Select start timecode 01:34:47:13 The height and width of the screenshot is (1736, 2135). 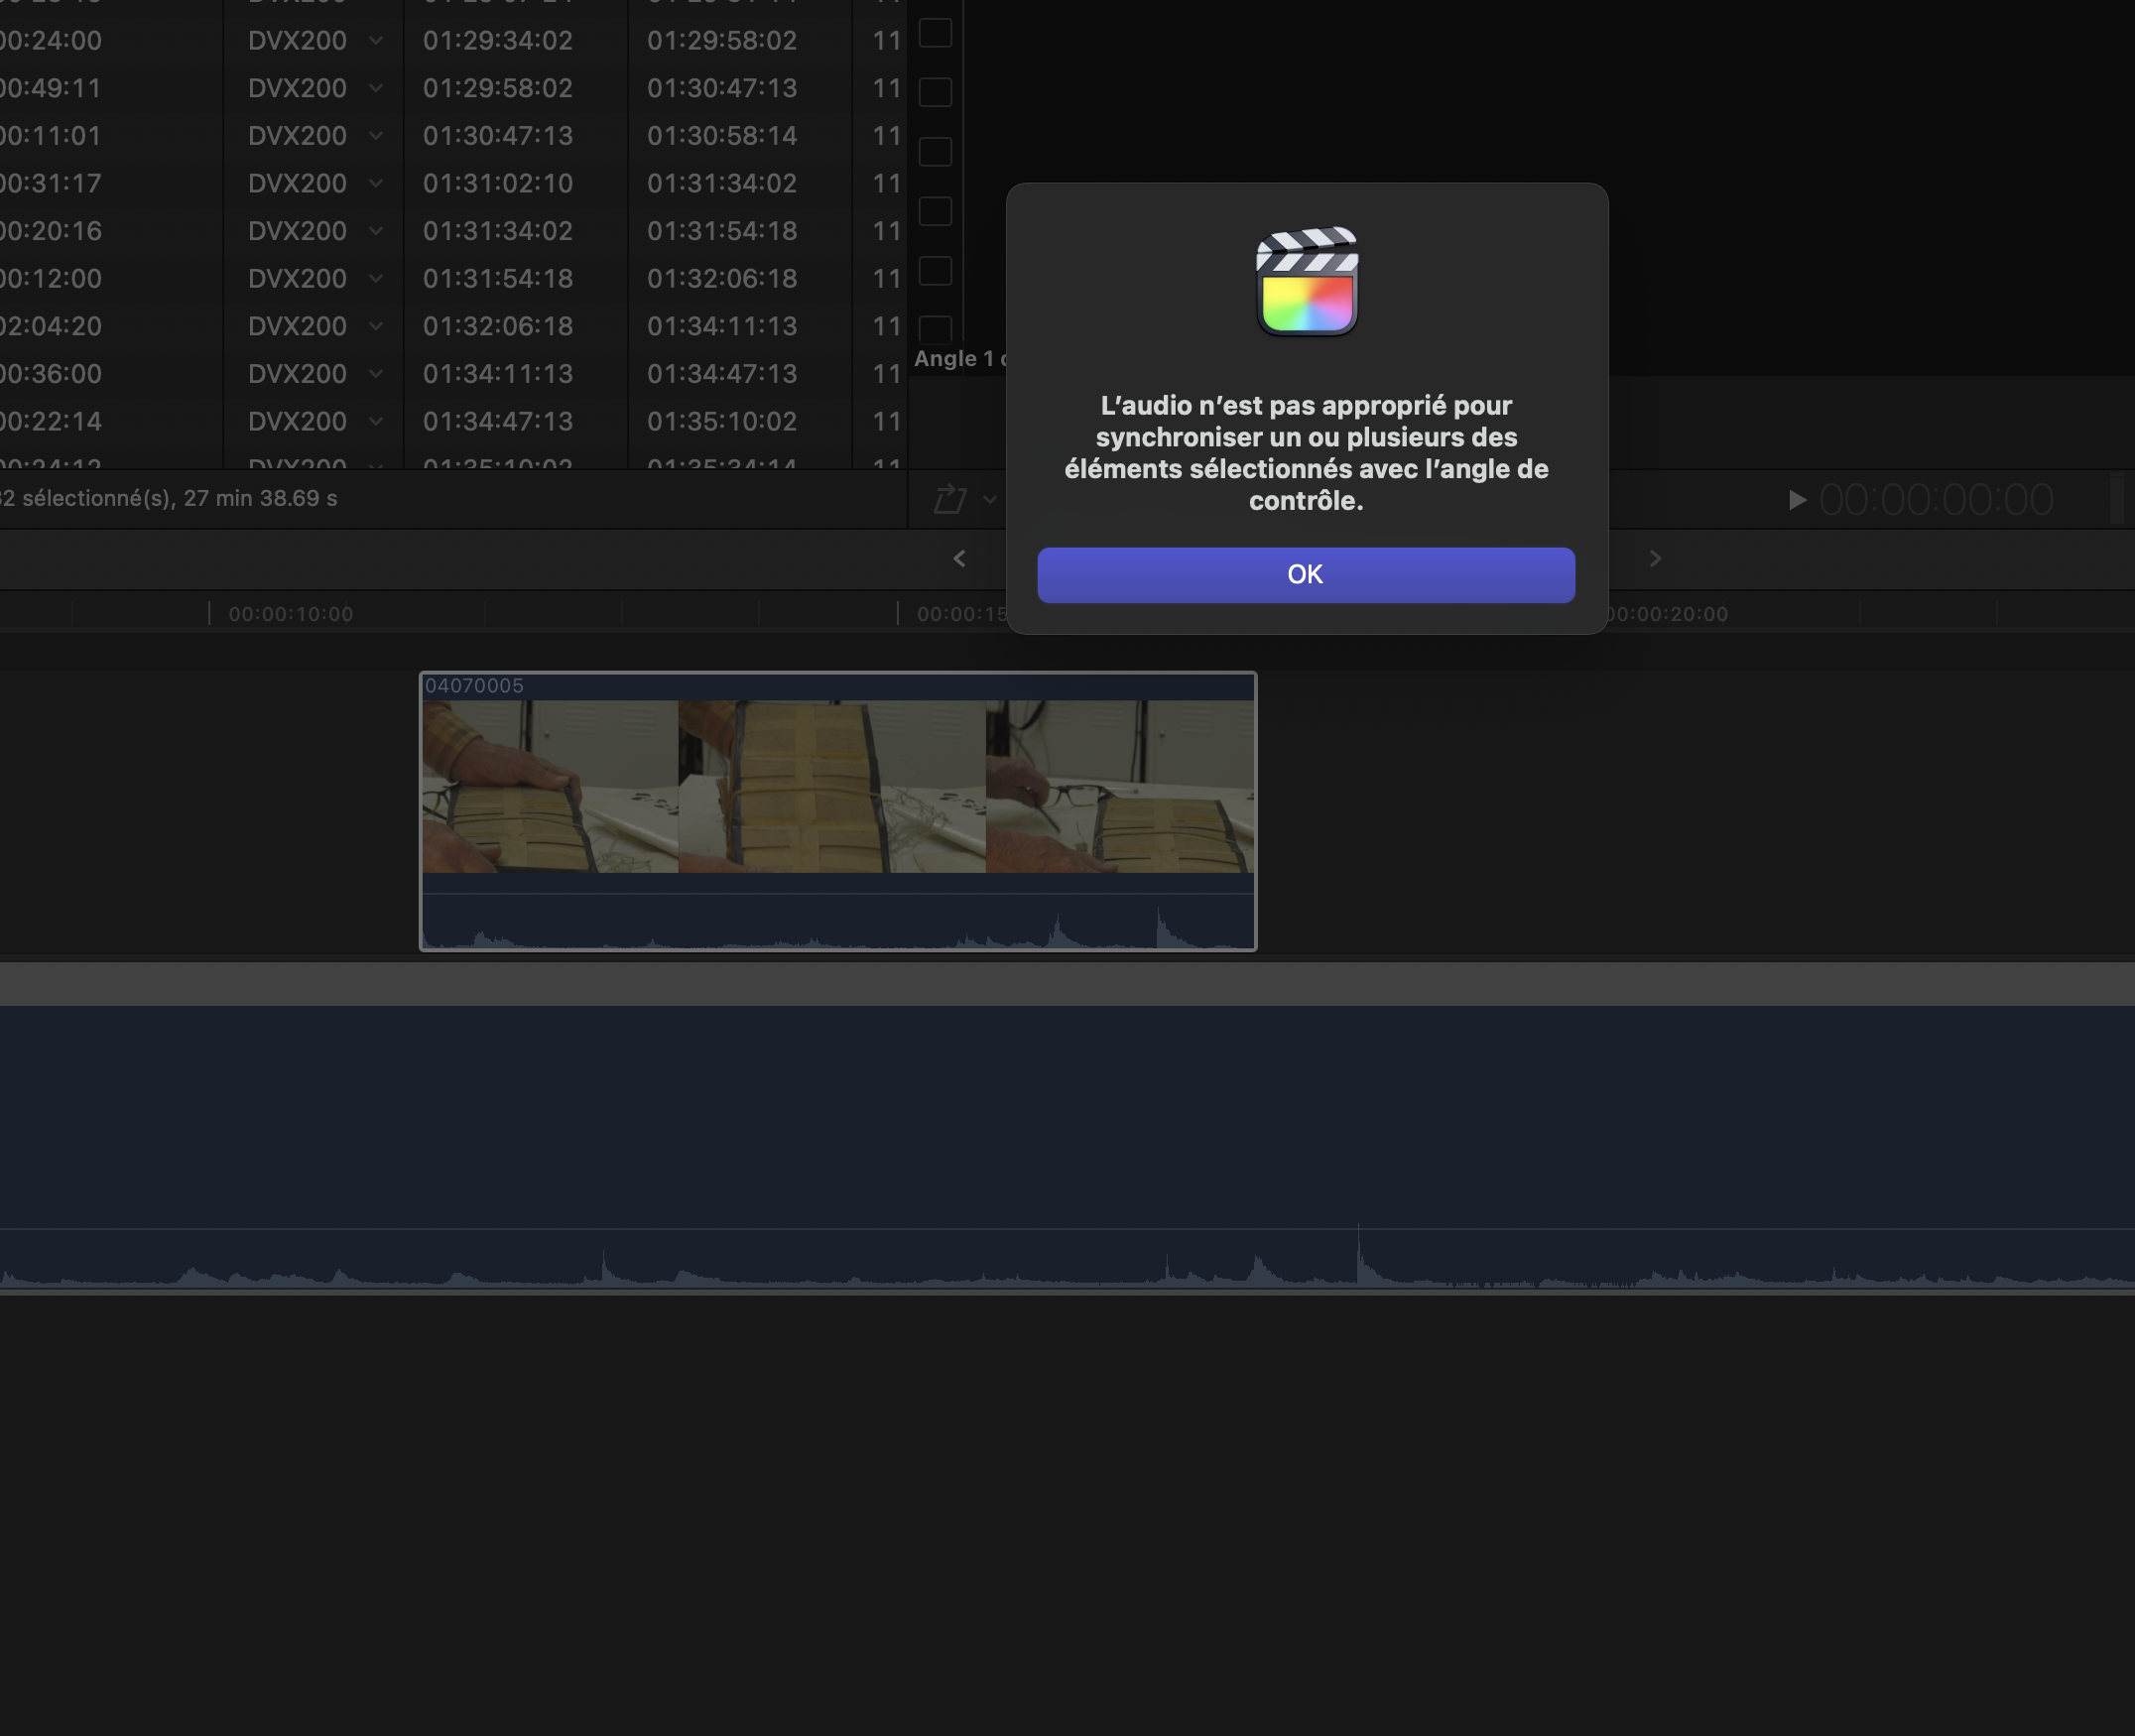click(497, 421)
